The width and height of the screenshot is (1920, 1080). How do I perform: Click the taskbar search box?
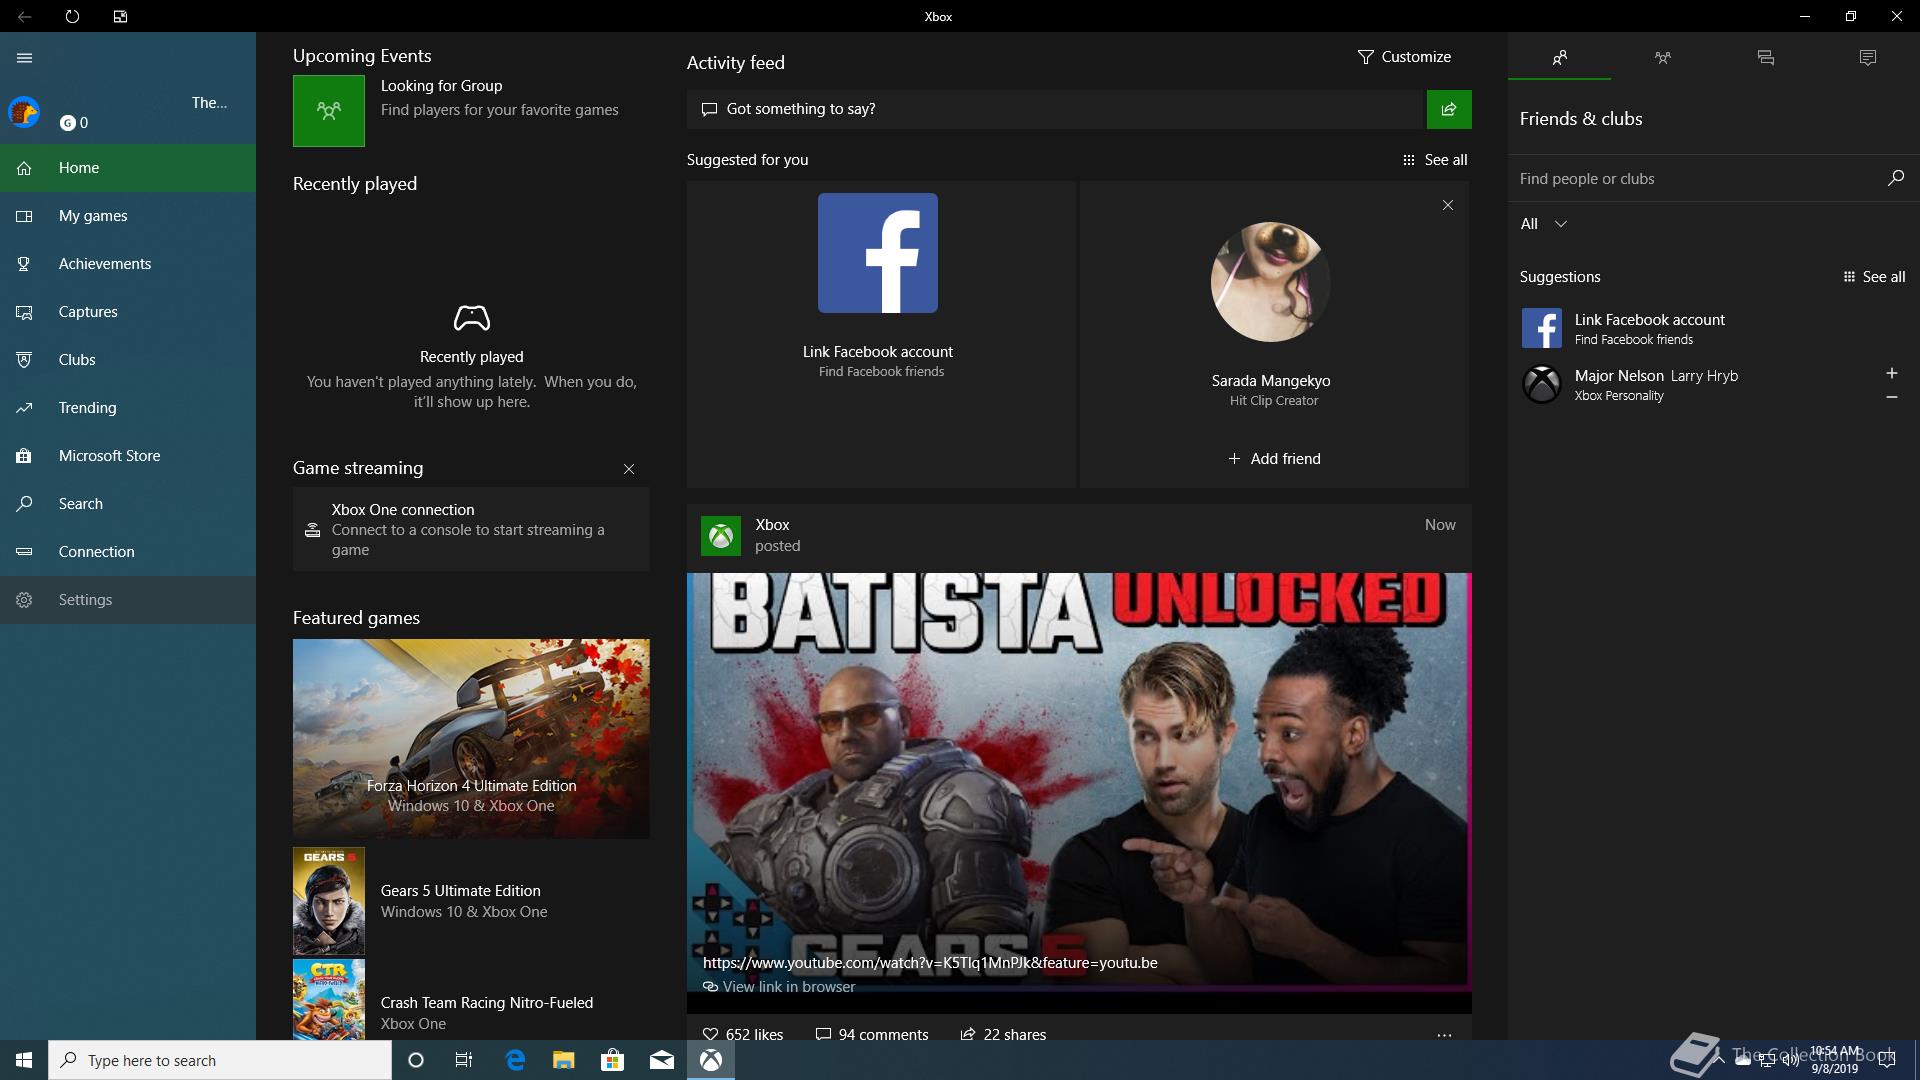220,1060
